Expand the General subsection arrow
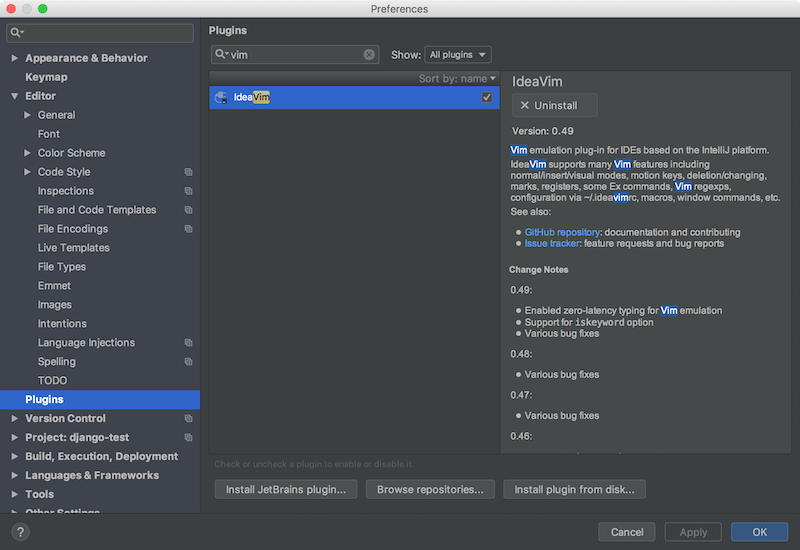800x550 pixels. [x=28, y=115]
